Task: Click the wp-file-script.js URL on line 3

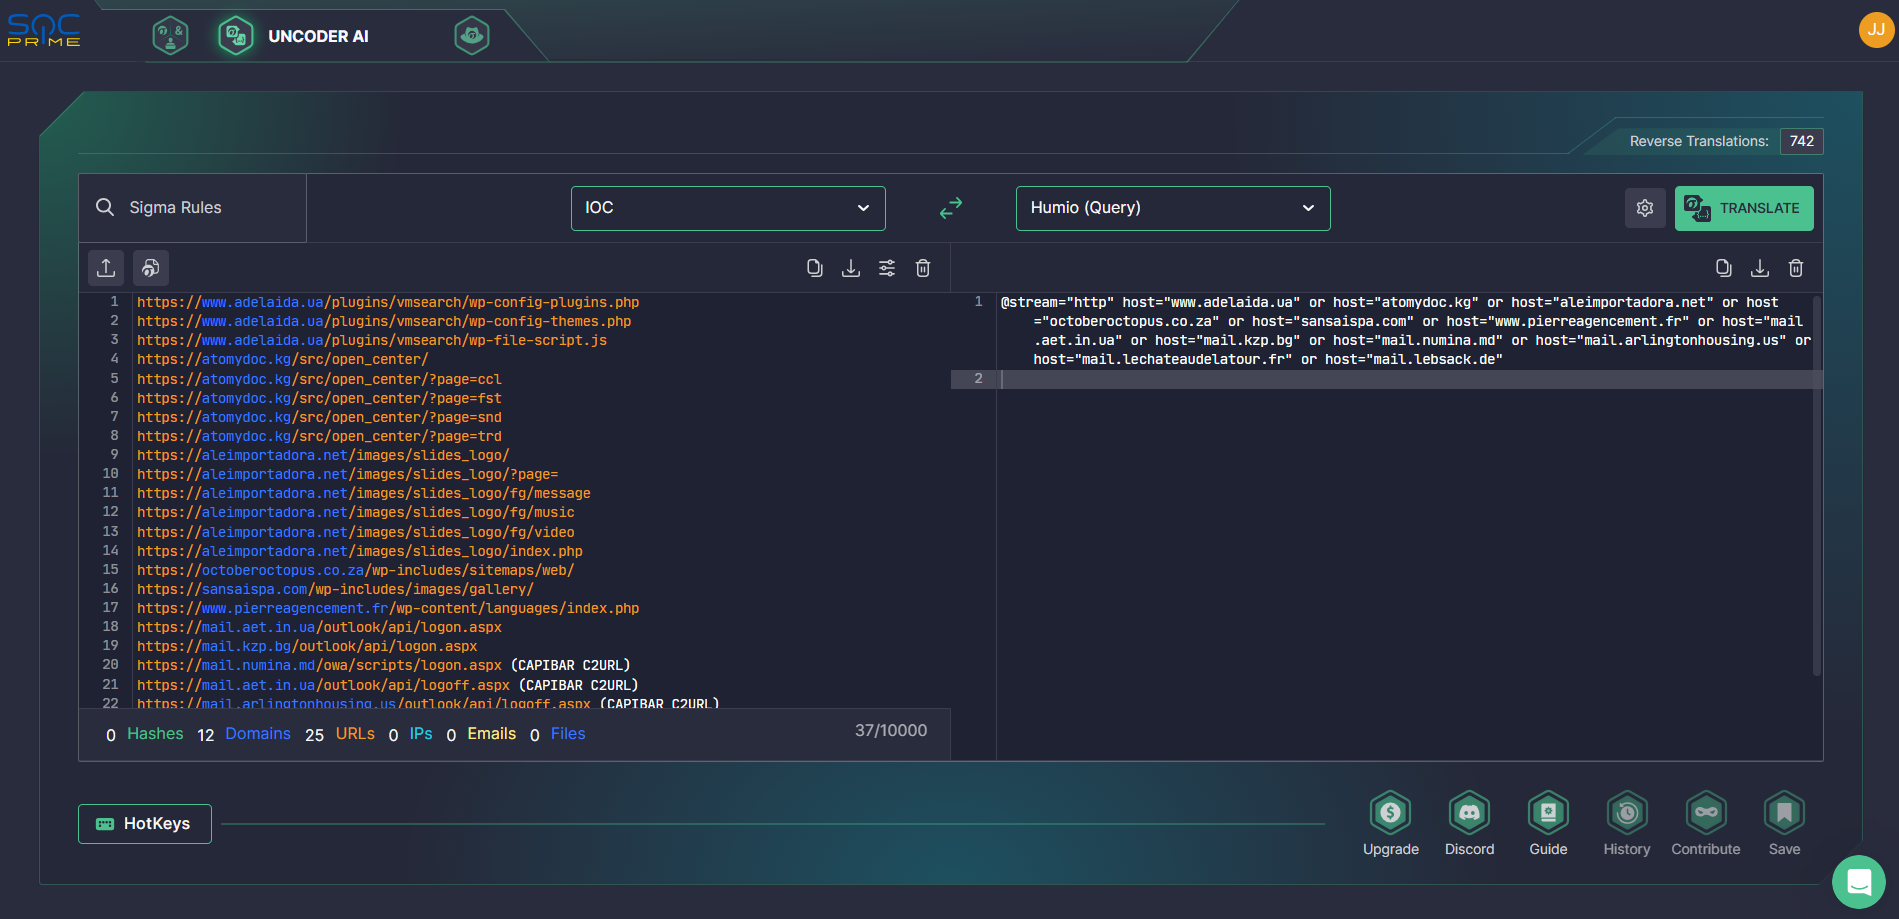Action: pyautogui.click(x=372, y=340)
